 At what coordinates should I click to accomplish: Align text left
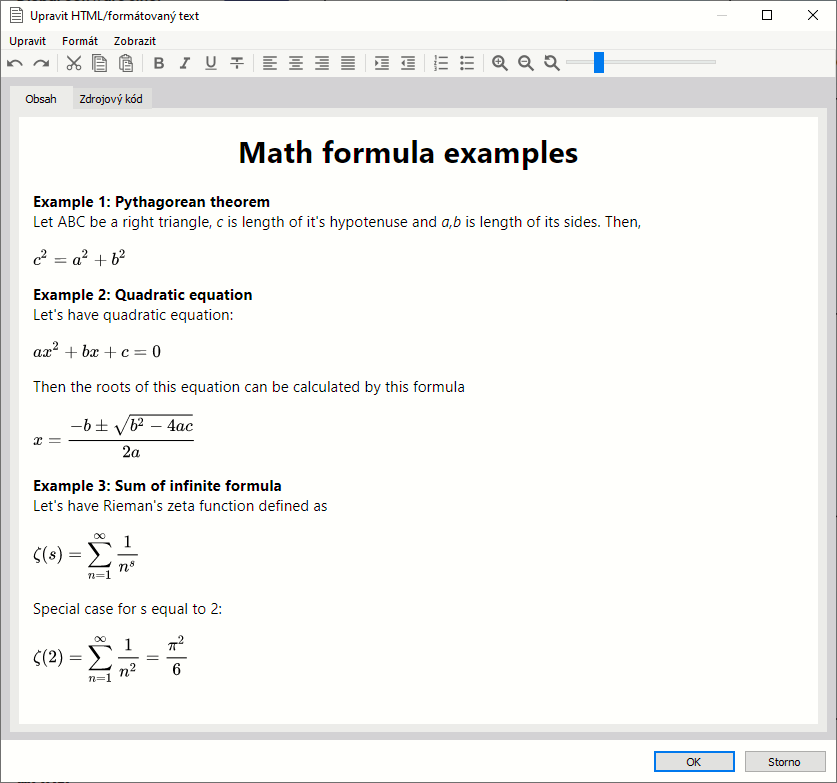click(270, 63)
